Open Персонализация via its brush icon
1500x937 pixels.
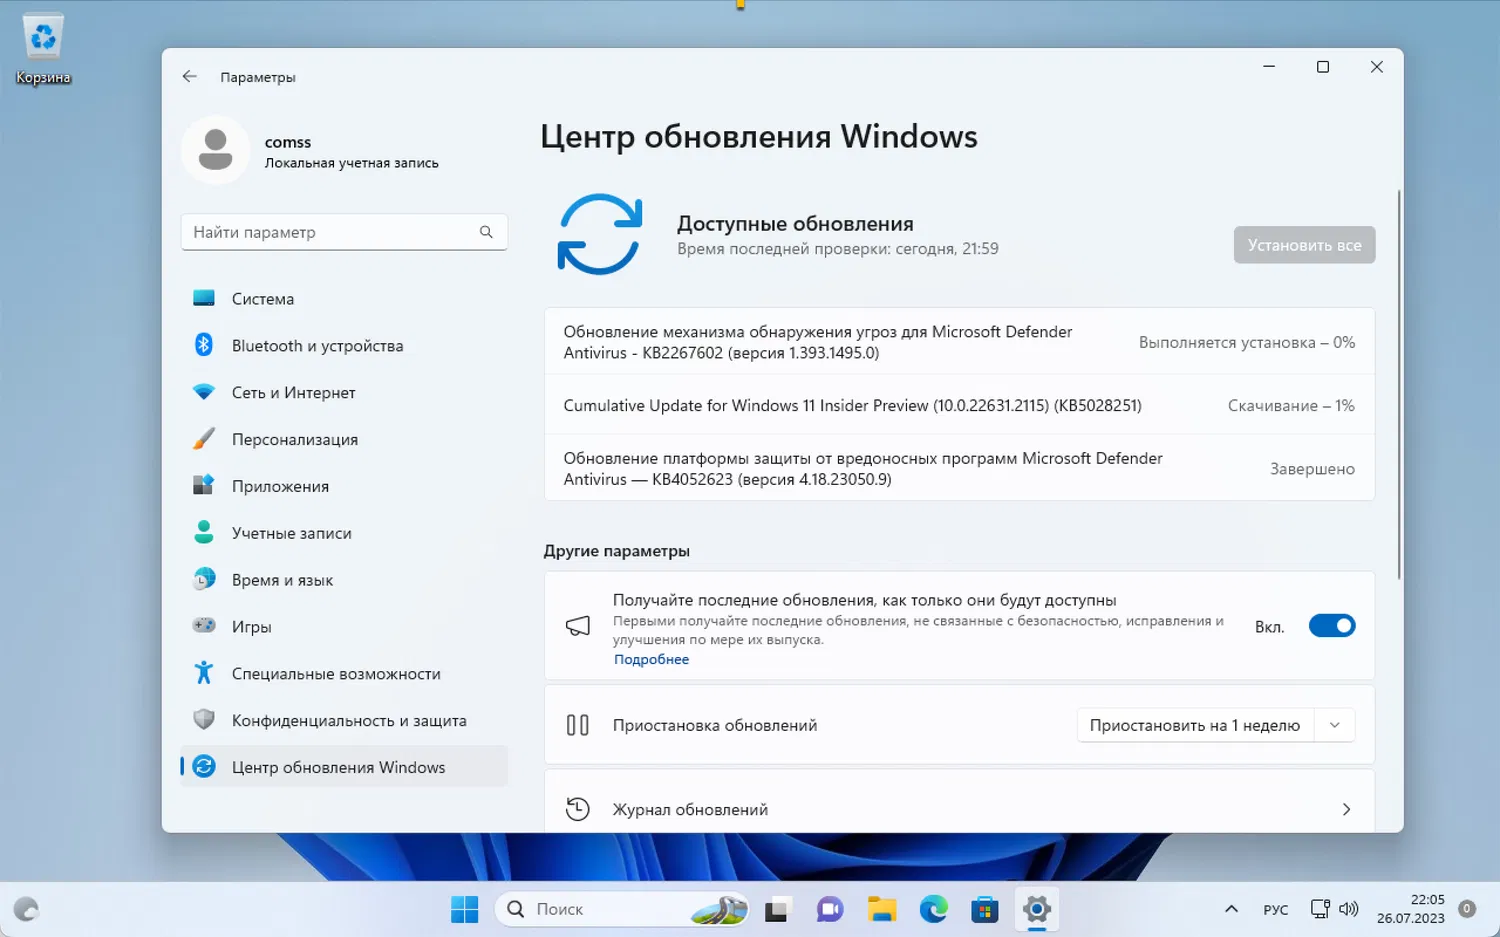click(x=204, y=439)
